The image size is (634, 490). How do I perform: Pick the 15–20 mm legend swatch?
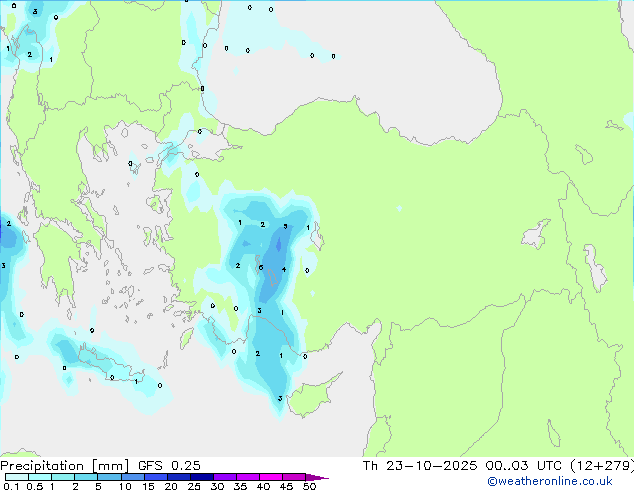pyautogui.click(x=155, y=477)
